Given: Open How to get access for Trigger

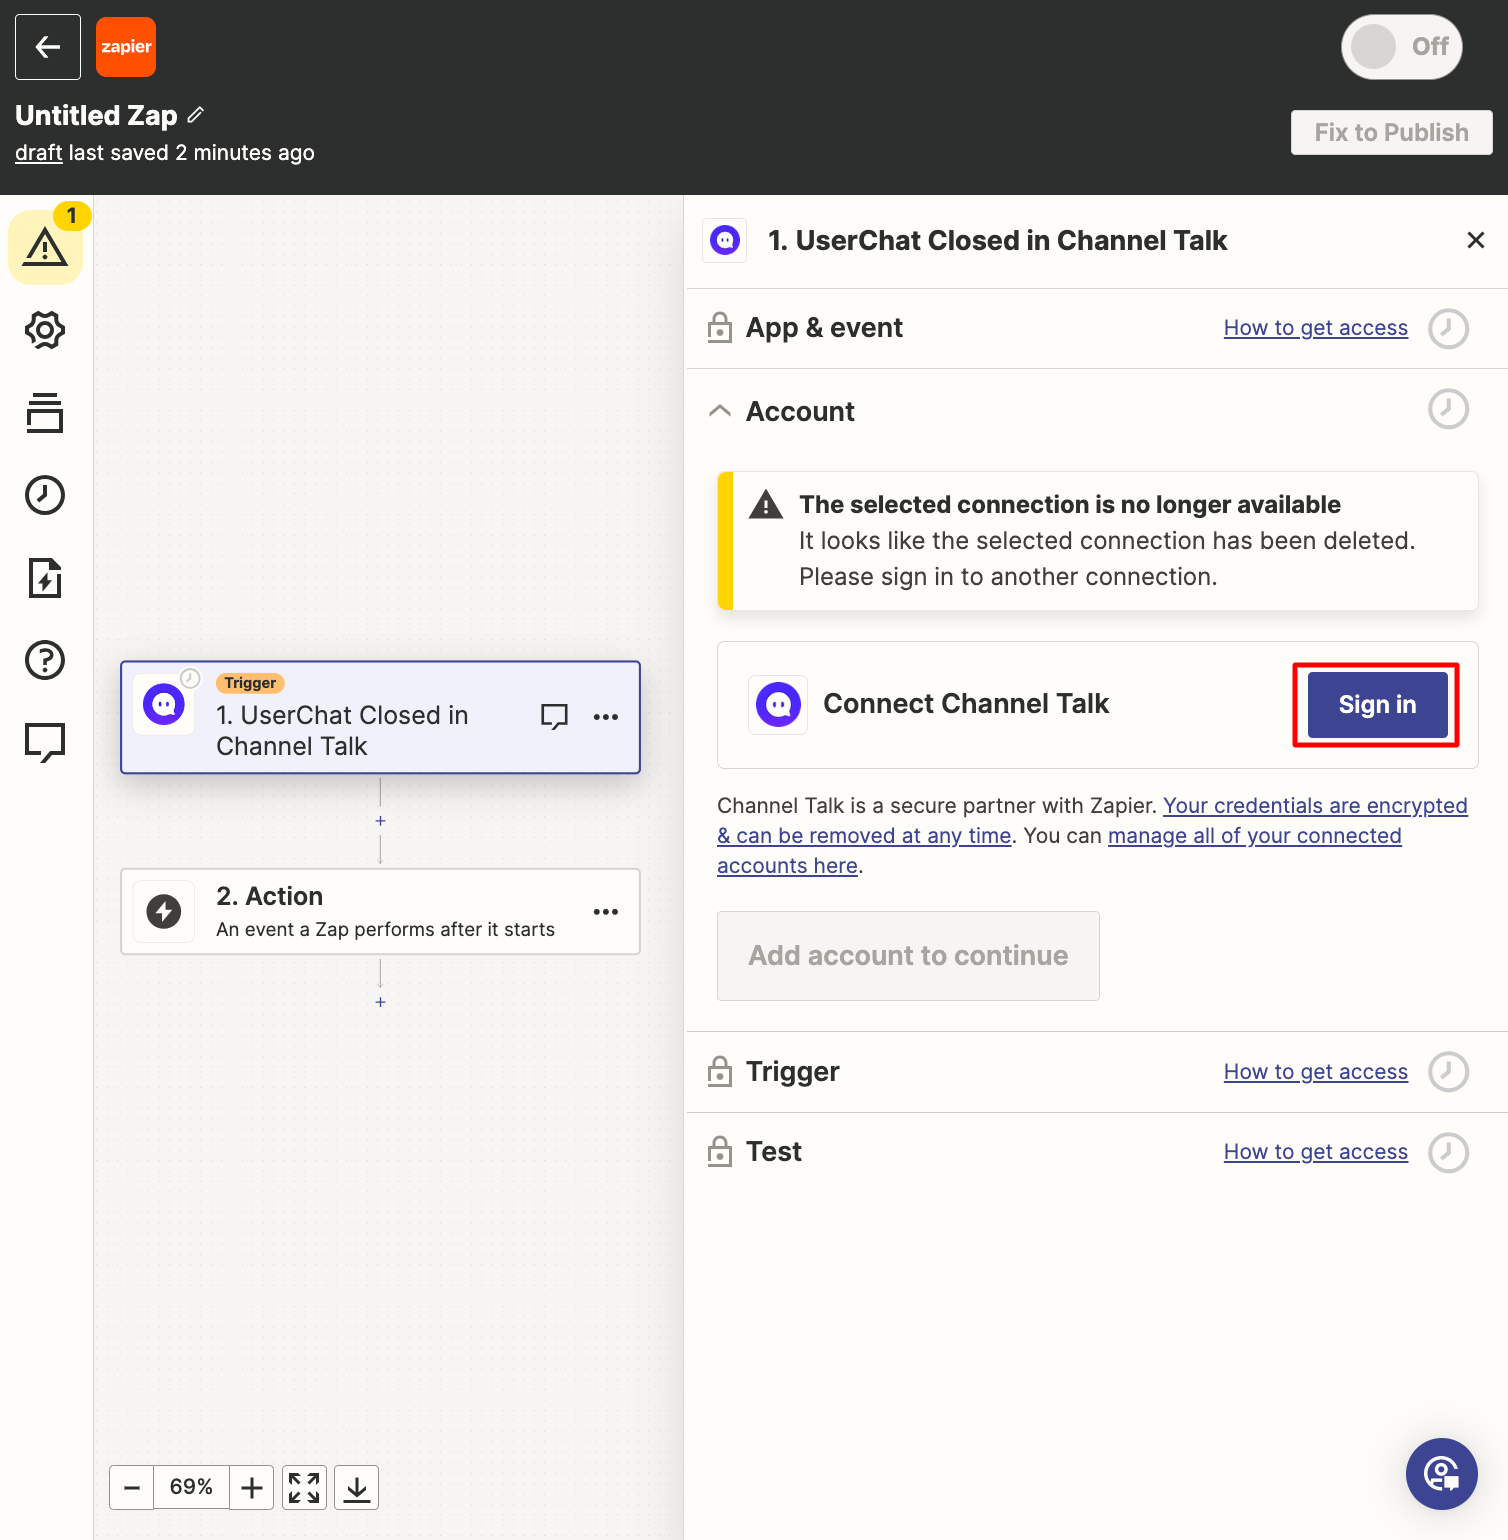Looking at the screenshot, I should pos(1316,1072).
